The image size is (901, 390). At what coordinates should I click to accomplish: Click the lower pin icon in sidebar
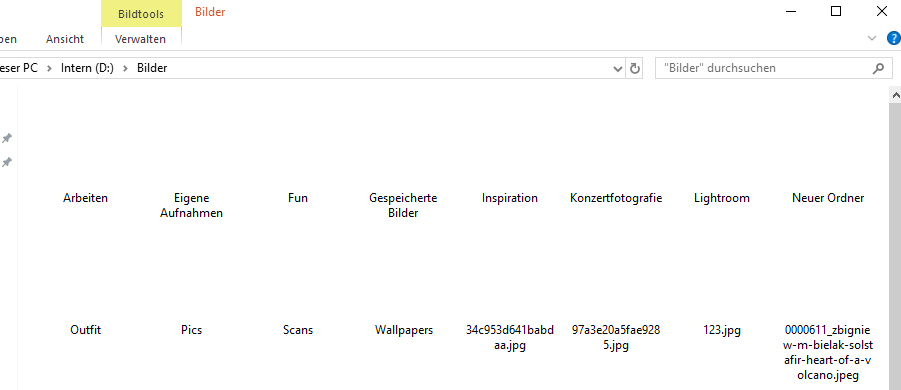7,163
